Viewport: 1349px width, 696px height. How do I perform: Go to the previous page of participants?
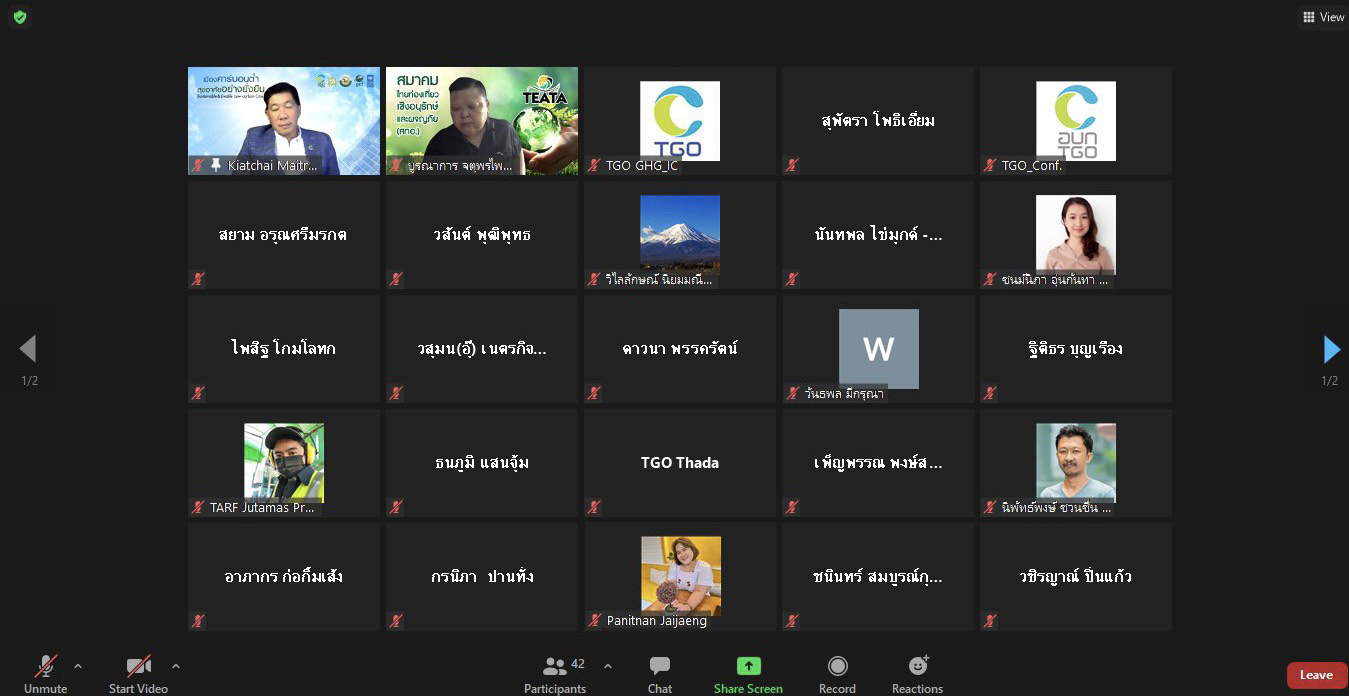coord(28,349)
